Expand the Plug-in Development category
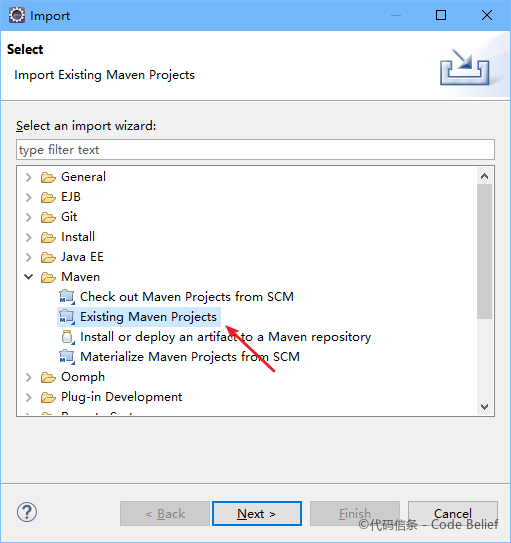 (x=29, y=397)
